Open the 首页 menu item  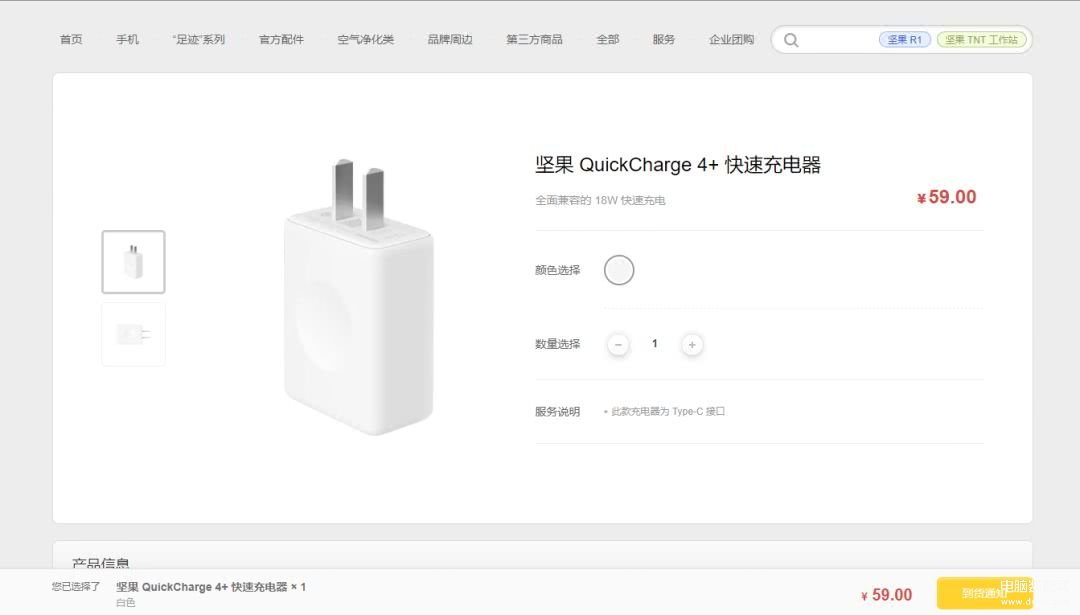coord(71,40)
